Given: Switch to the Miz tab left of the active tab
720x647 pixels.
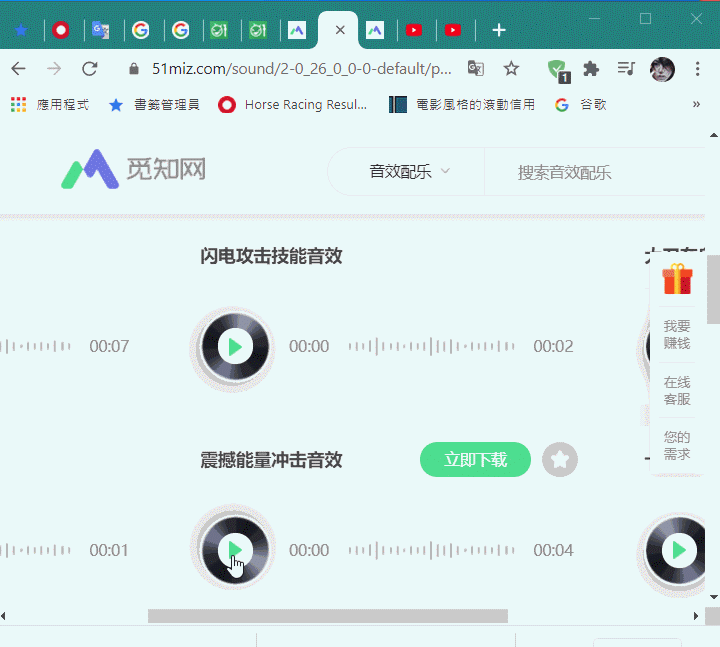Looking at the screenshot, I should 297,30.
